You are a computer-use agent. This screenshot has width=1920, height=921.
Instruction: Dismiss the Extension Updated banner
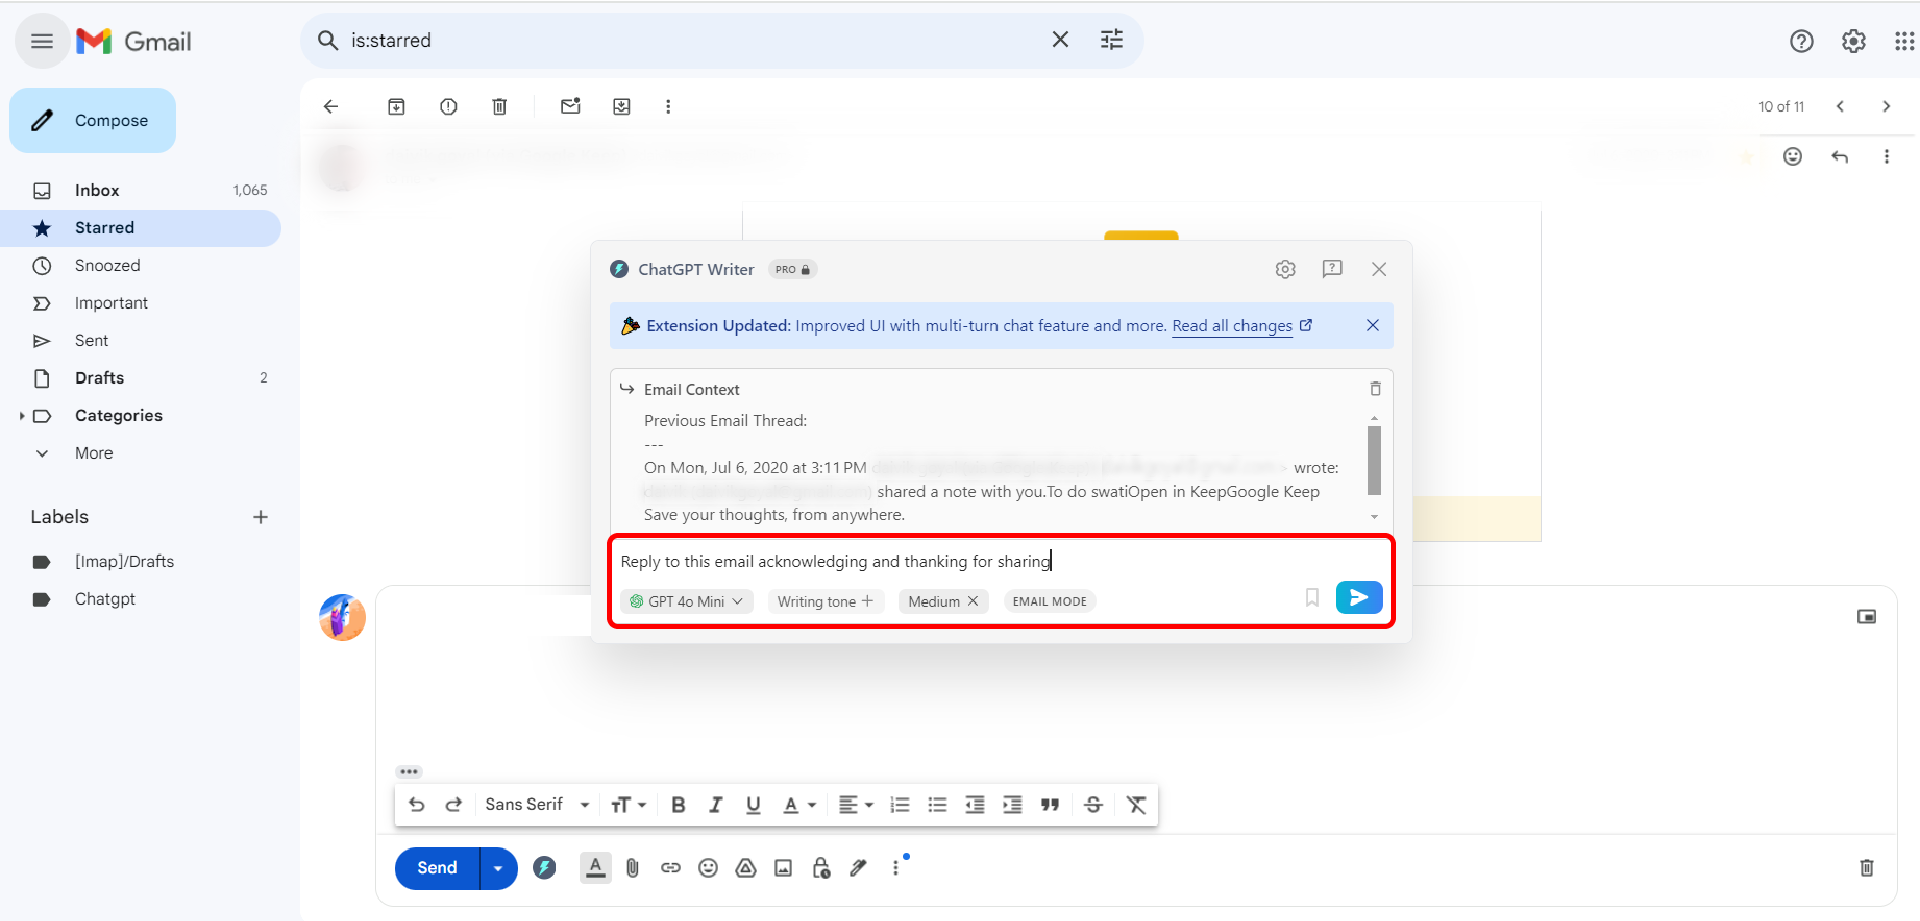click(1372, 325)
